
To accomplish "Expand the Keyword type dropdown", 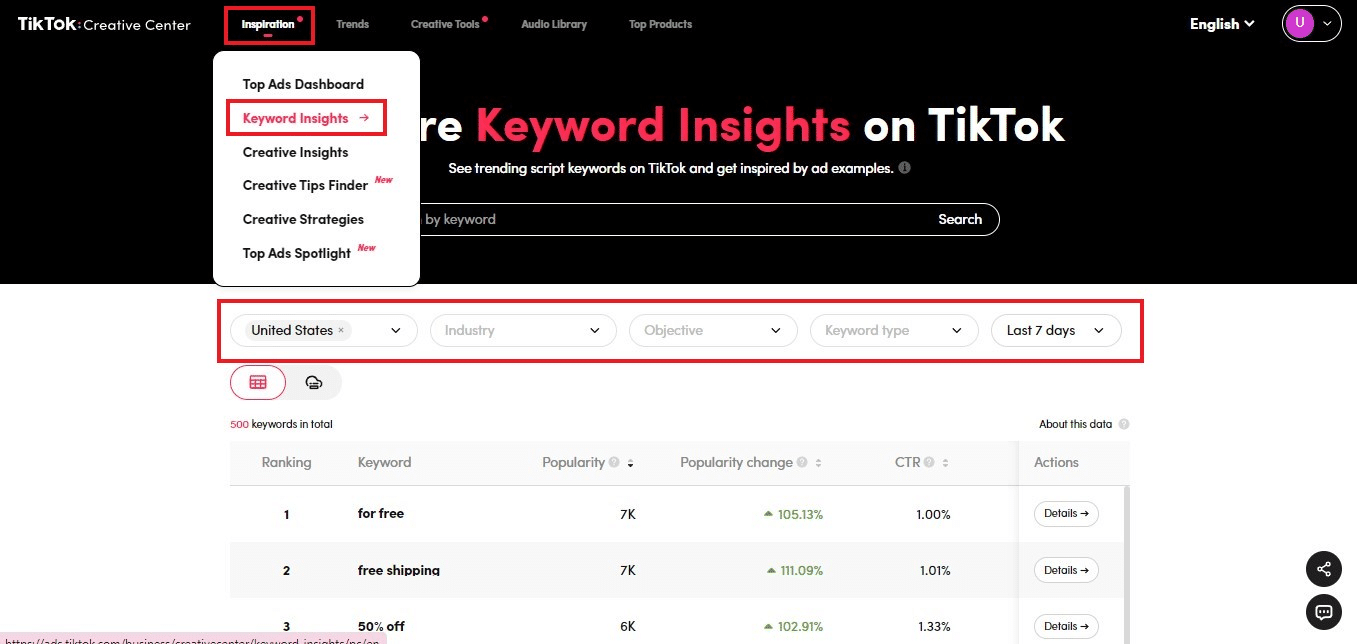I will click(x=893, y=330).
